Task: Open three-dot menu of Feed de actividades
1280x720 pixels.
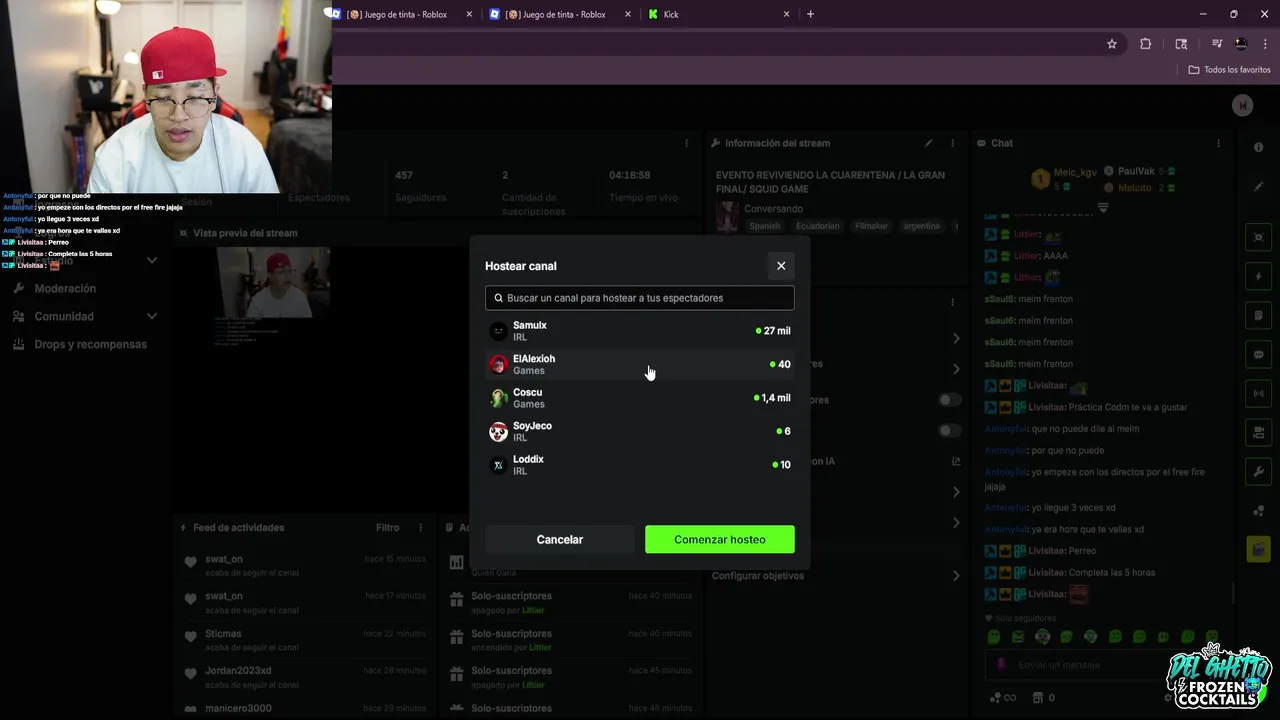Action: coord(420,528)
